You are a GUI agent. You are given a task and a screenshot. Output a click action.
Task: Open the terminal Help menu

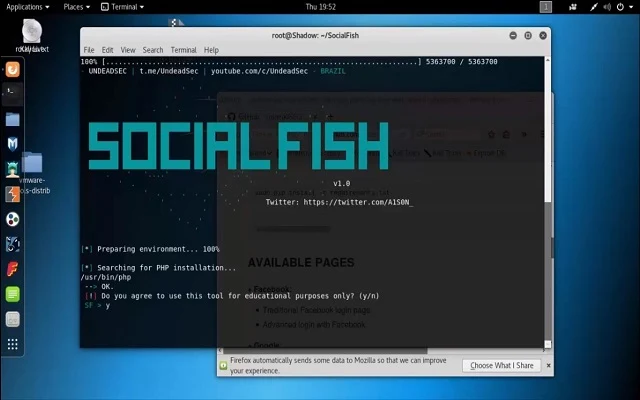point(211,50)
